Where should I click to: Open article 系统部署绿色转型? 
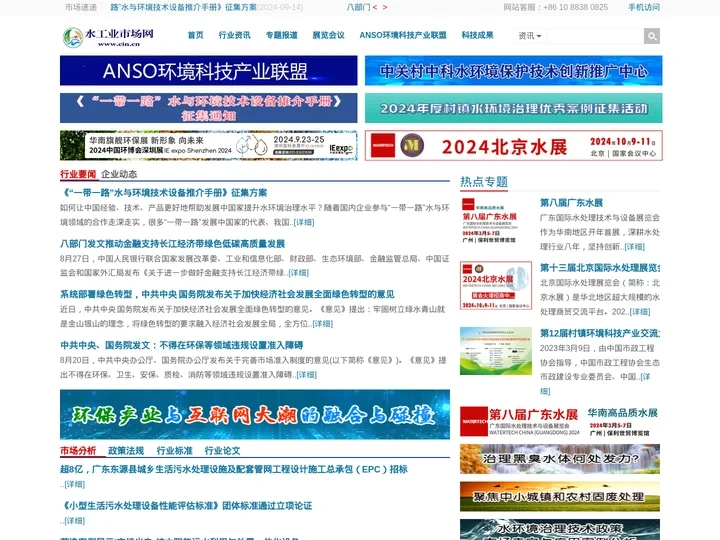pos(227,294)
